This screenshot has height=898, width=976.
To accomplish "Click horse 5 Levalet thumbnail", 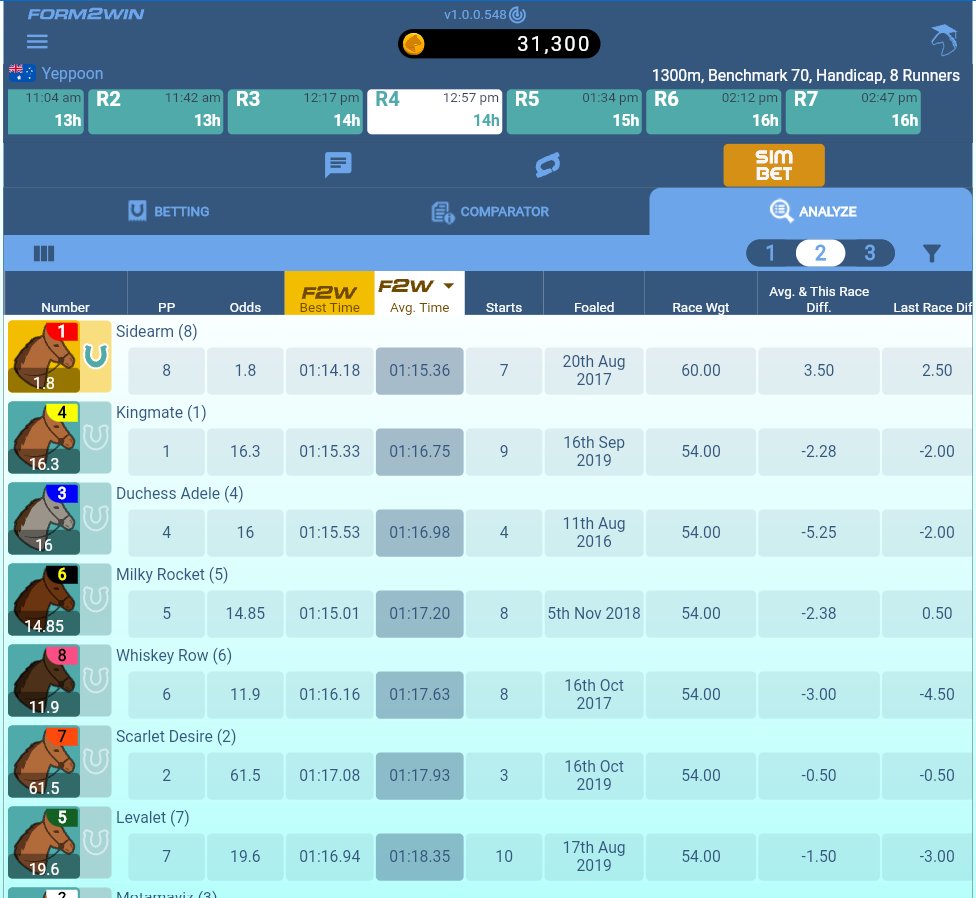I will (x=44, y=842).
